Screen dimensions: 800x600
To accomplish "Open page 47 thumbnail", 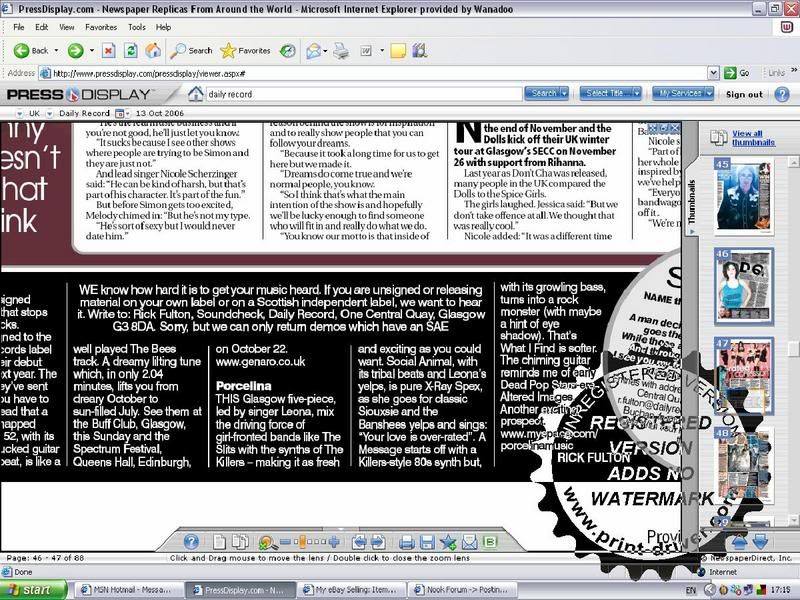I will (x=744, y=376).
